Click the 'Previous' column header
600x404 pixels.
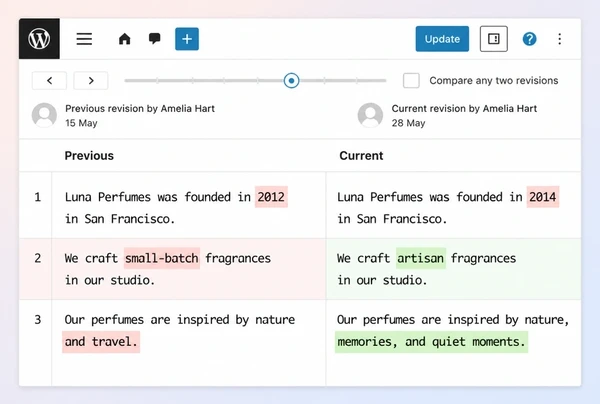coord(89,156)
